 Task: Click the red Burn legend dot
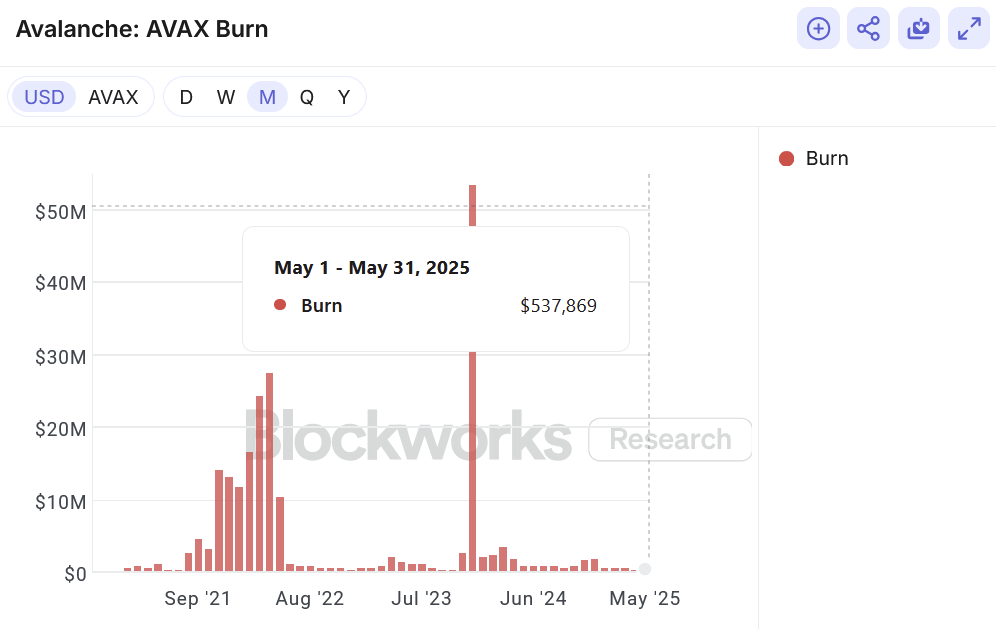coord(786,158)
